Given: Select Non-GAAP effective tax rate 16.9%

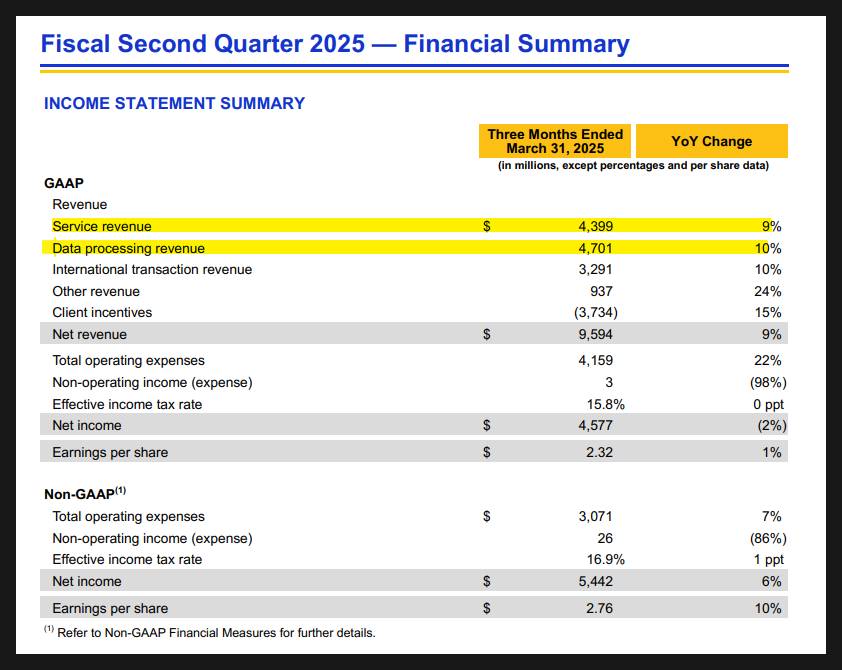Looking at the screenshot, I should (606, 559).
